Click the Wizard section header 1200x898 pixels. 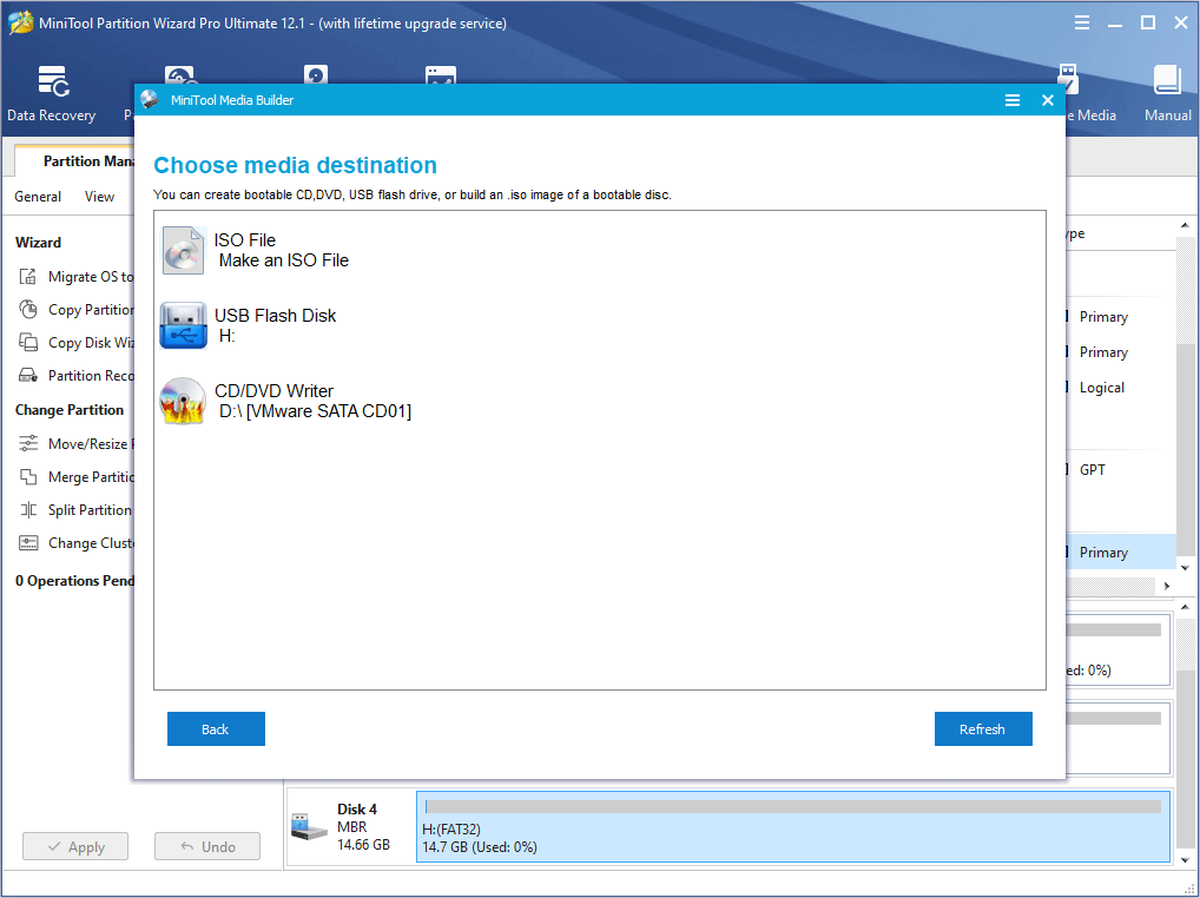[x=38, y=242]
